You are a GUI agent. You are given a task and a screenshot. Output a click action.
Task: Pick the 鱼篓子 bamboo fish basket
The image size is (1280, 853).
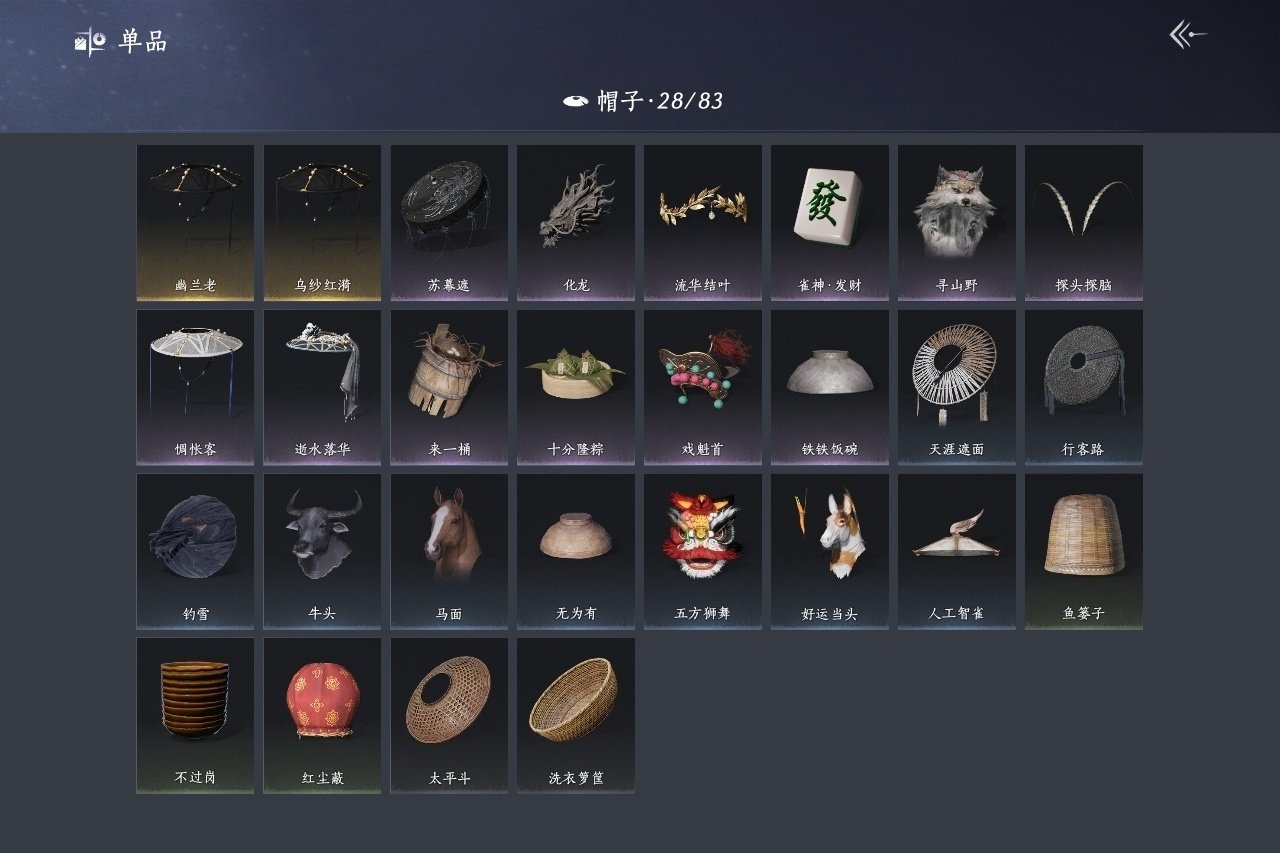[1083, 551]
